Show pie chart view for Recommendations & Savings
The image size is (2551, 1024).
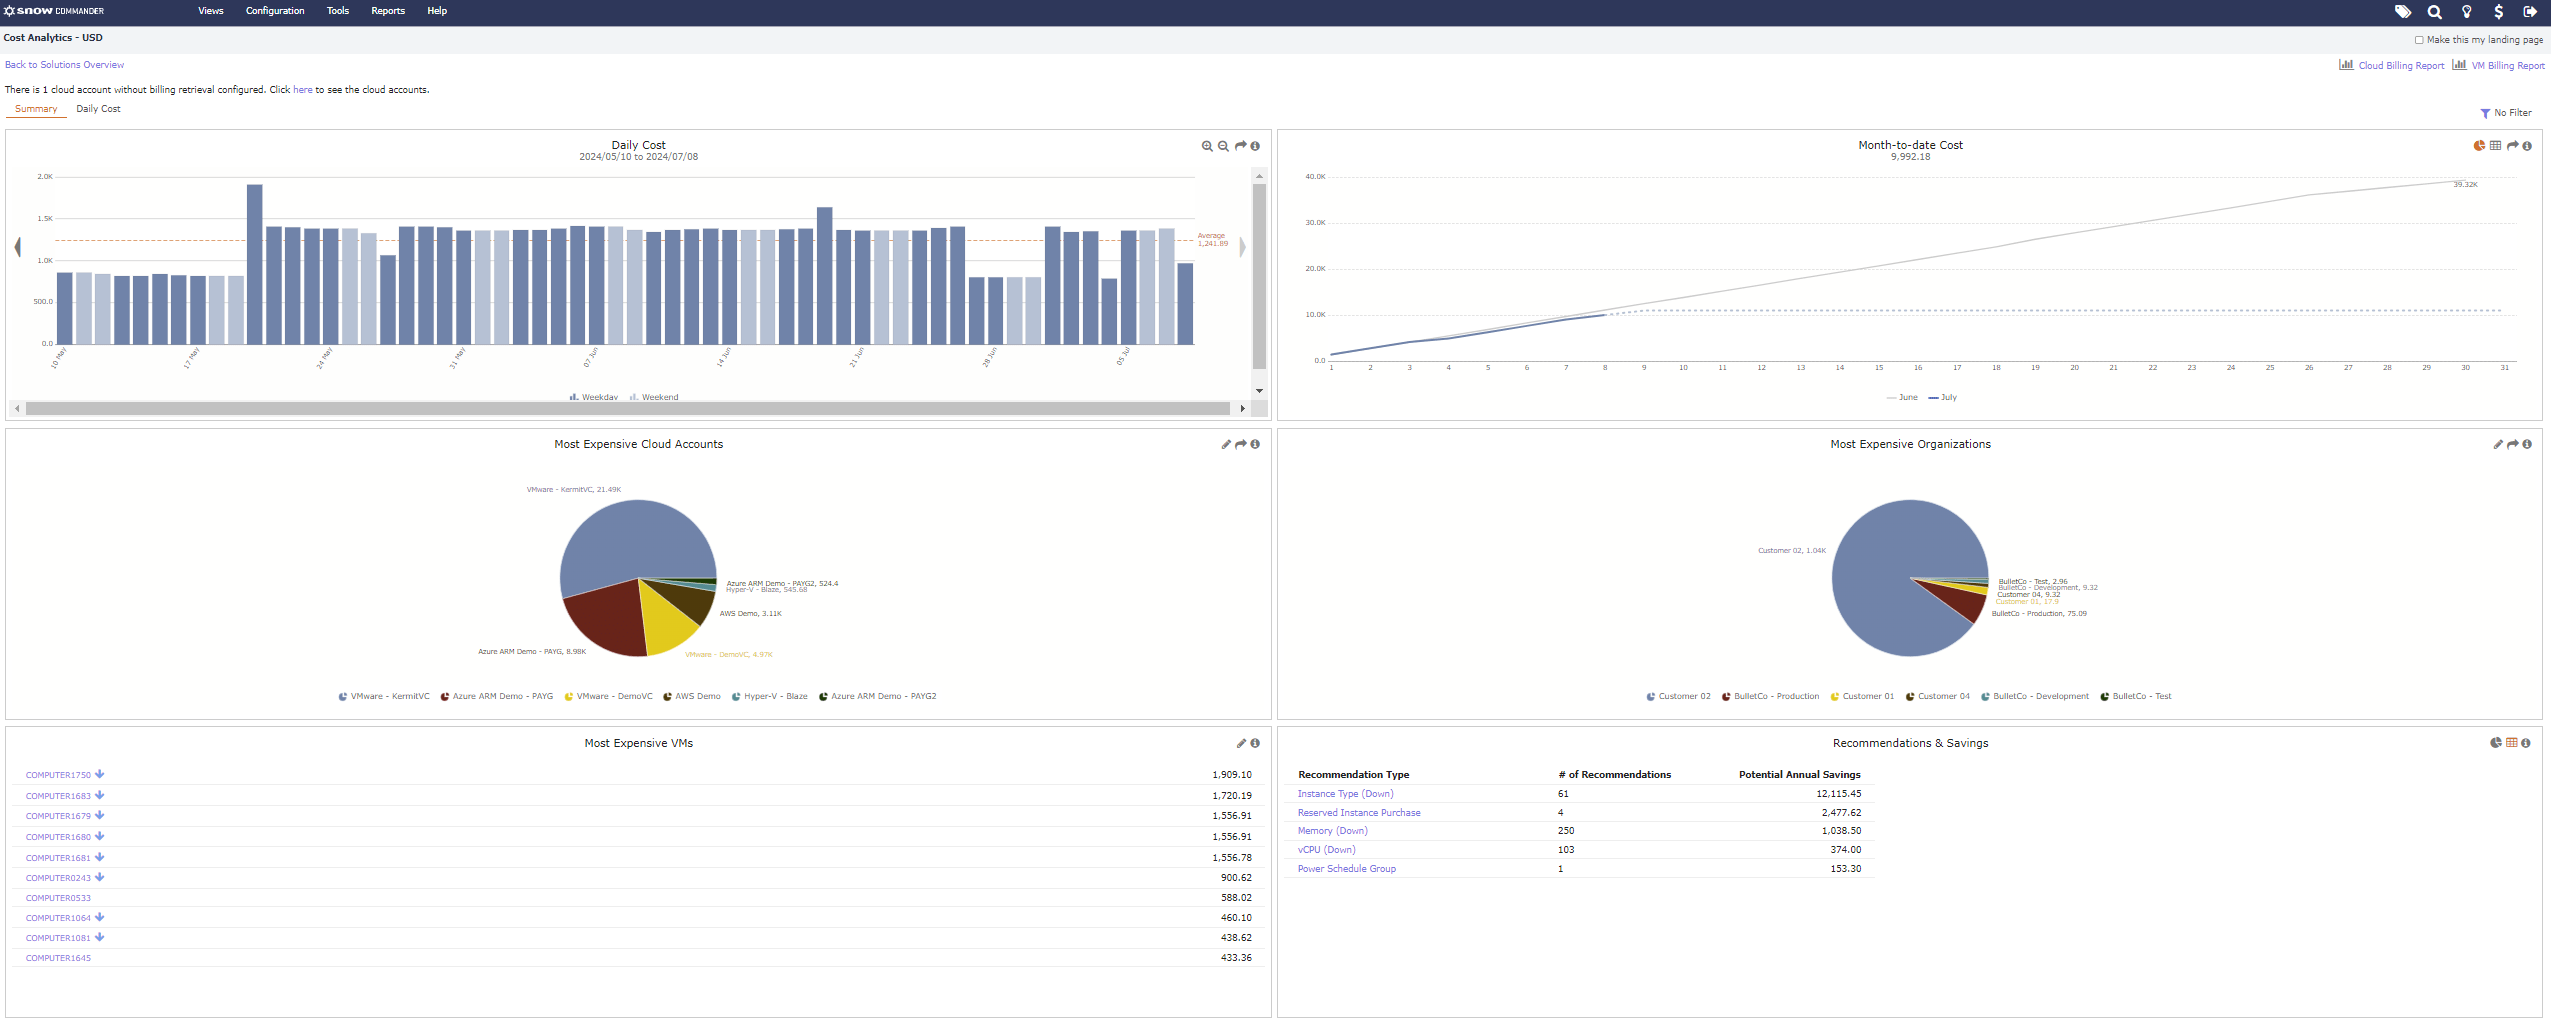tap(2496, 743)
